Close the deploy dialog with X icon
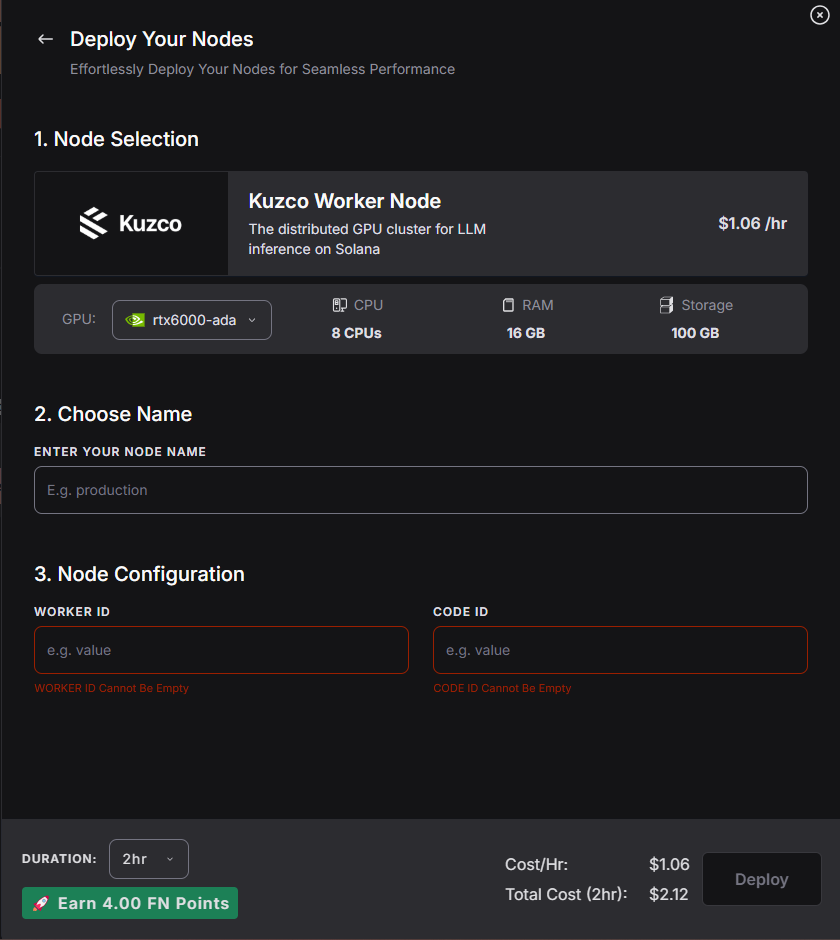 (820, 15)
